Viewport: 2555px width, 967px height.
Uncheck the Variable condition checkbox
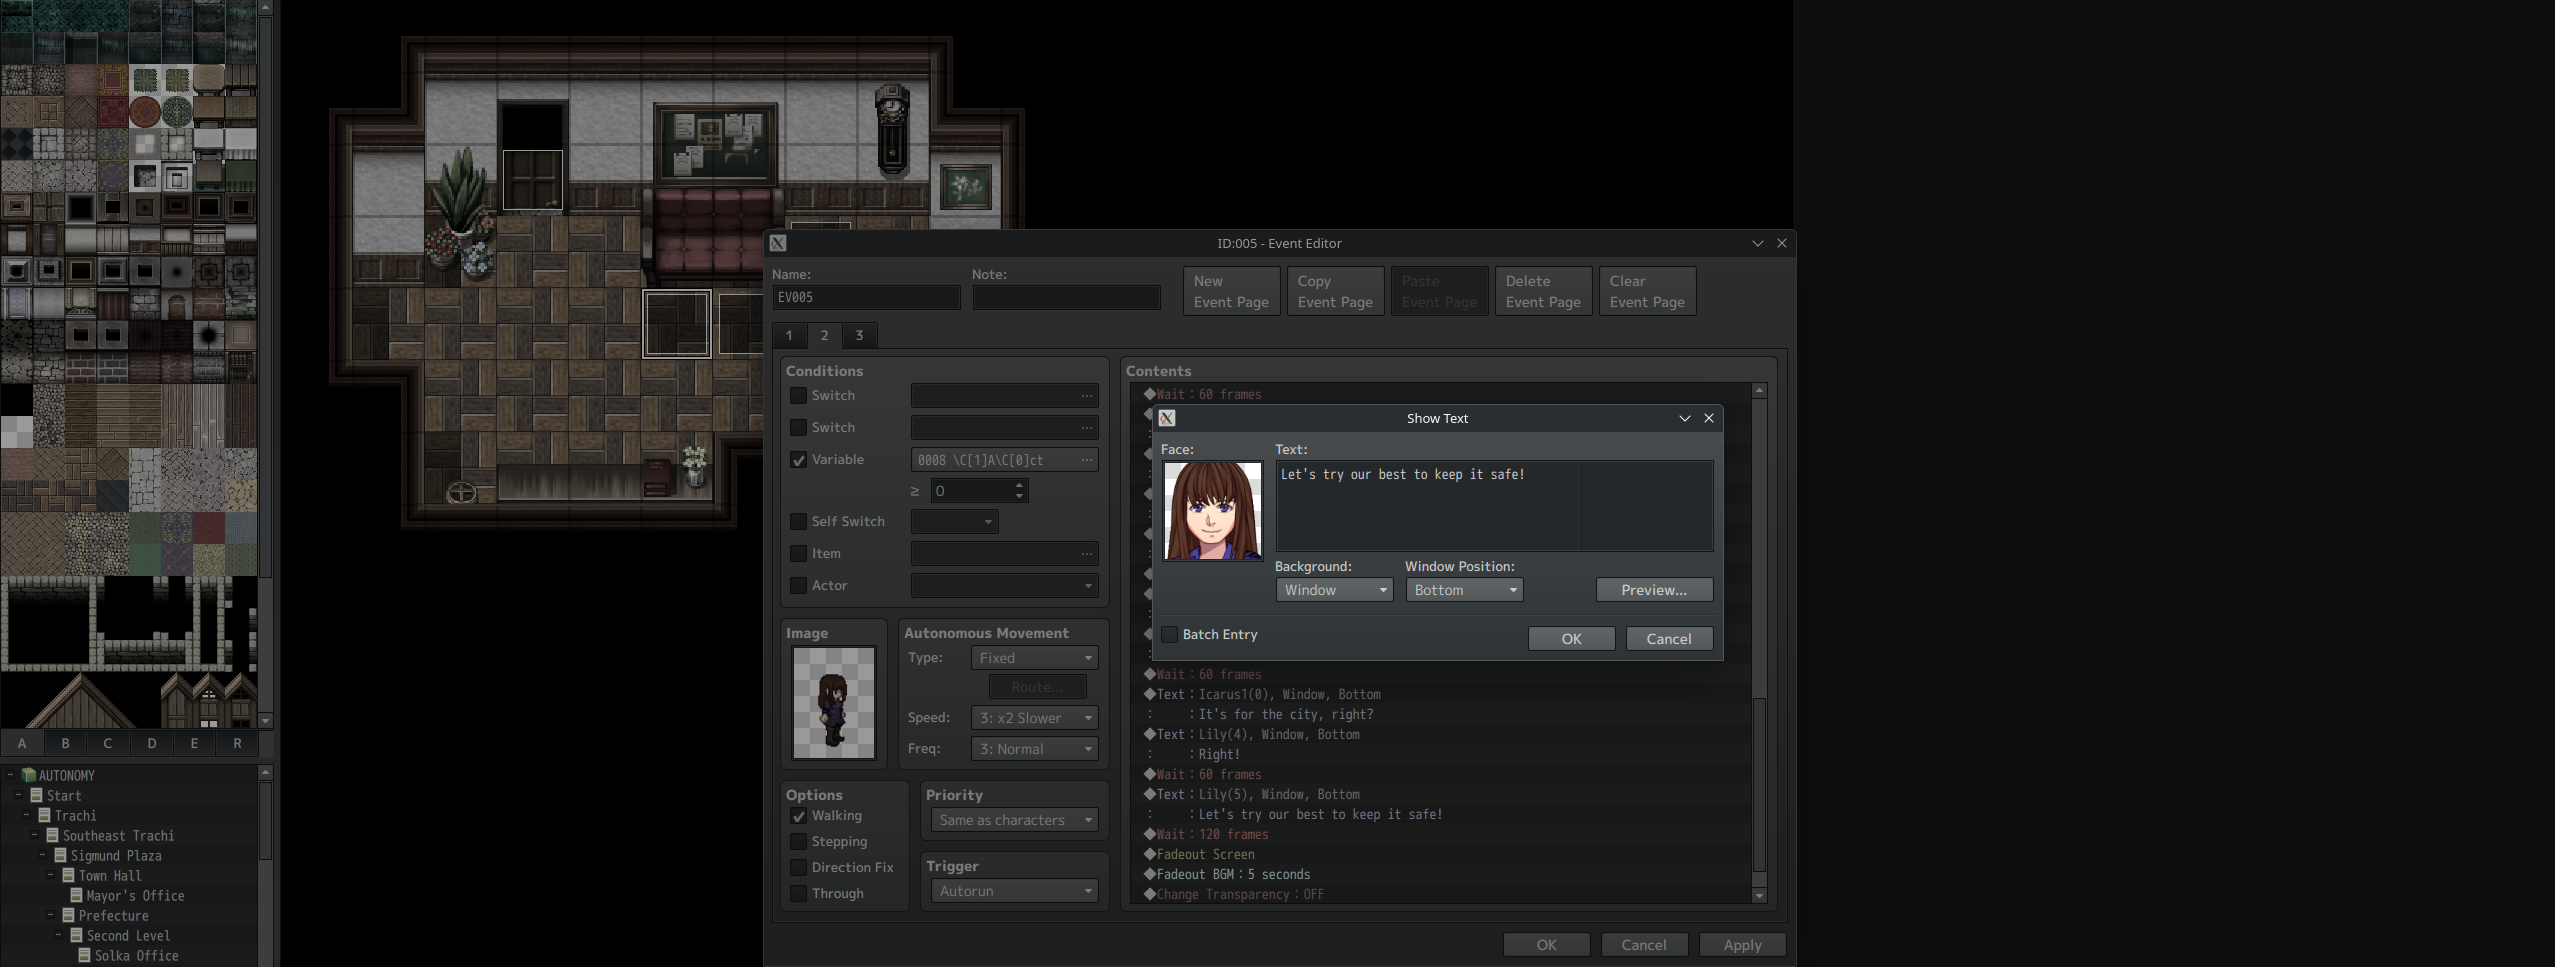(798, 460)
